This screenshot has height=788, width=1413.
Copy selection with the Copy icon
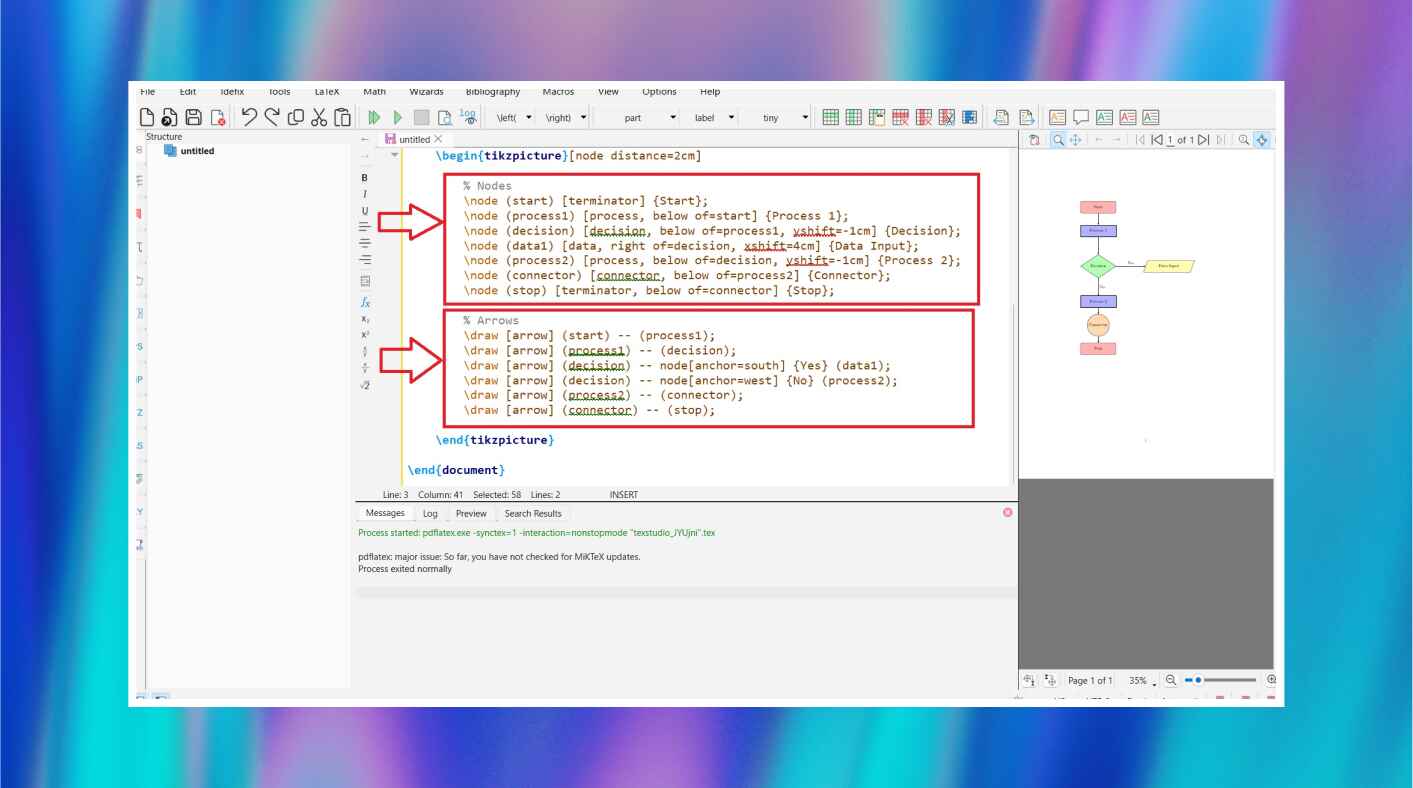point(296,117)
